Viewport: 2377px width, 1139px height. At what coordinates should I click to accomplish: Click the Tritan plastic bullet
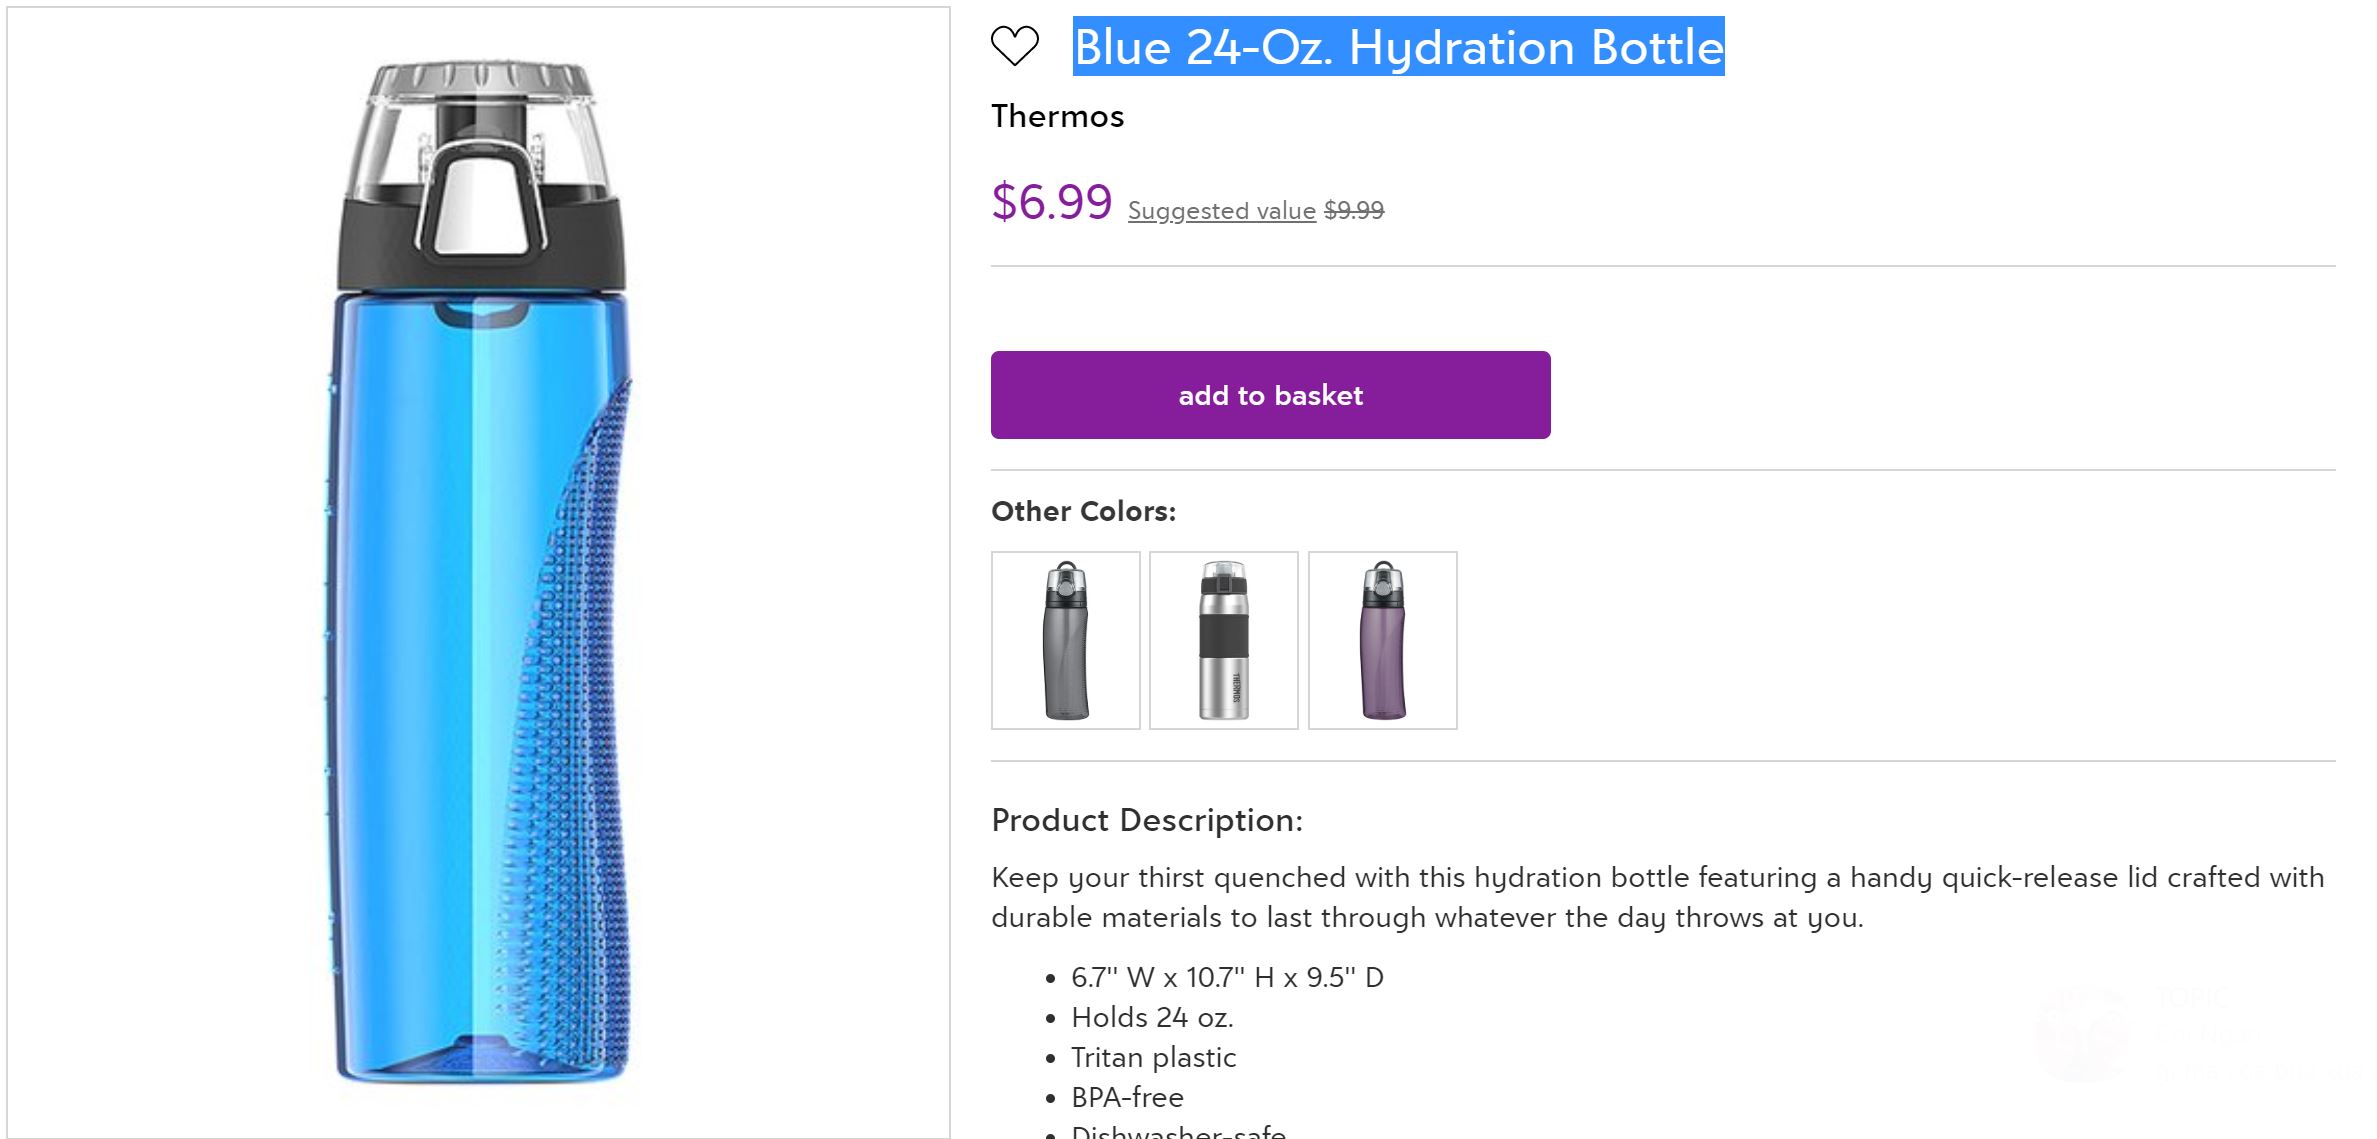(1153, 1057)
